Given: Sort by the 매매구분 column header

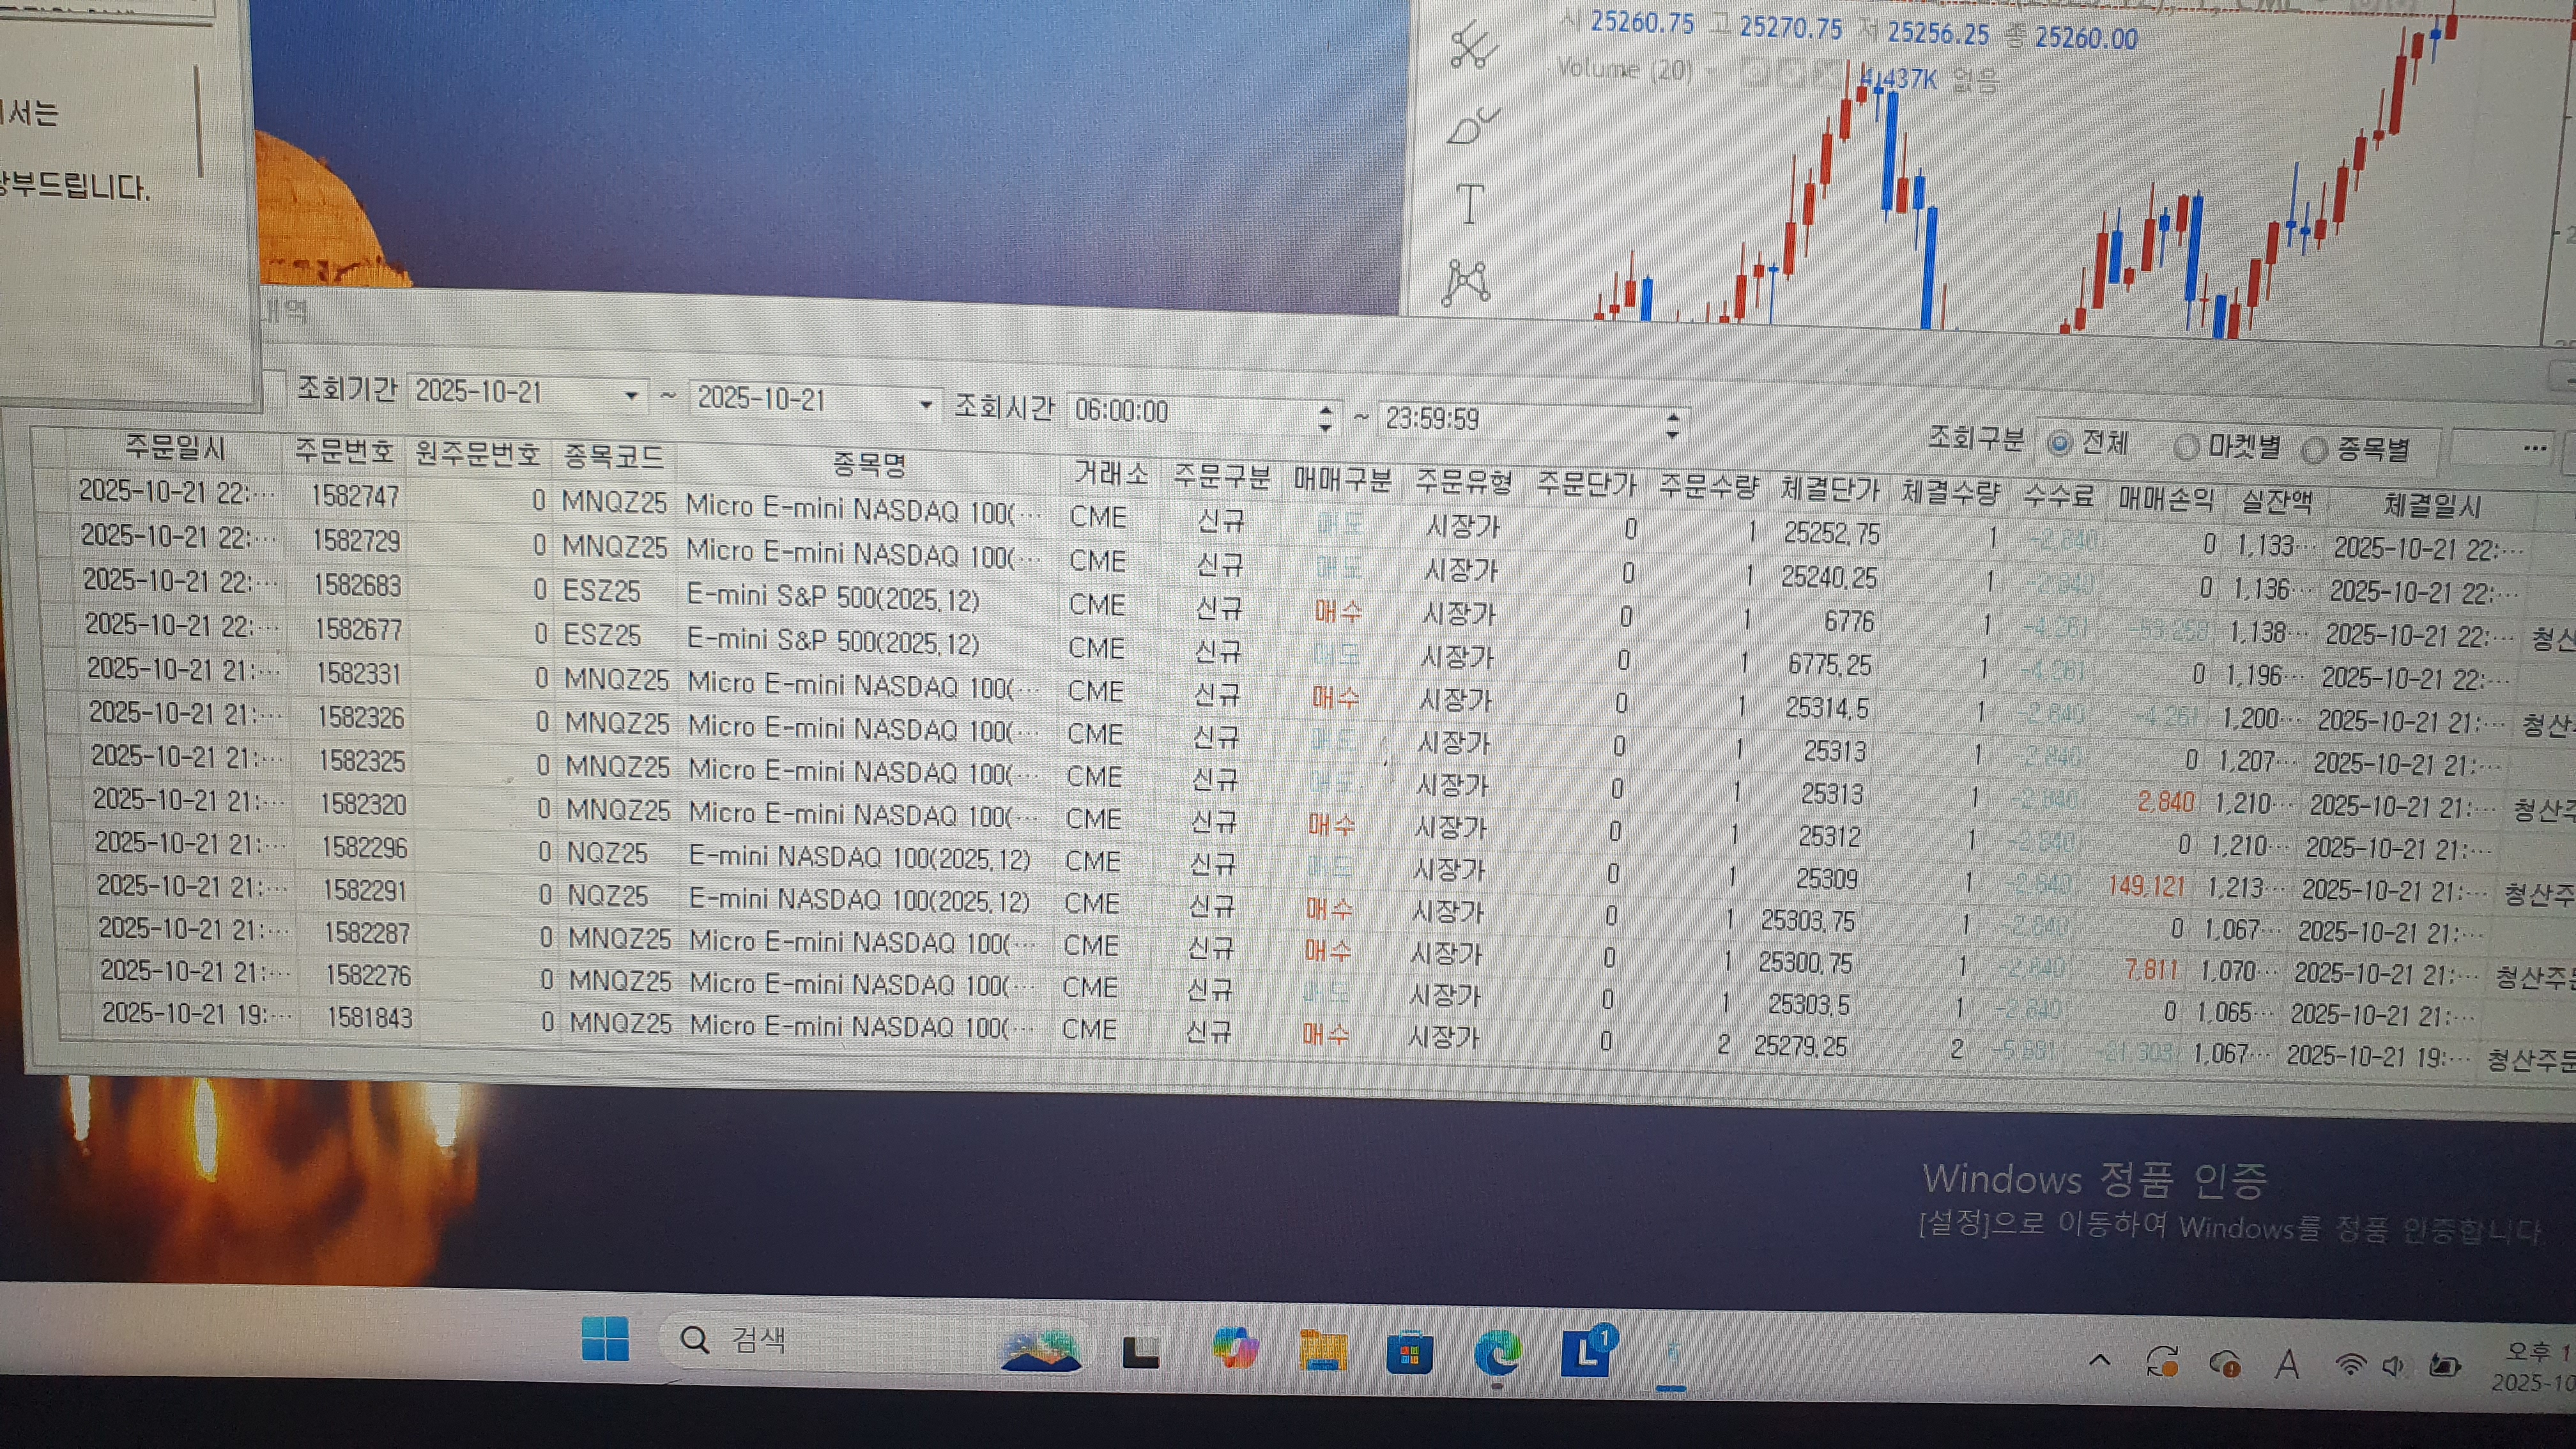Looking at the screenshot, I should (x=1342, y=479).
